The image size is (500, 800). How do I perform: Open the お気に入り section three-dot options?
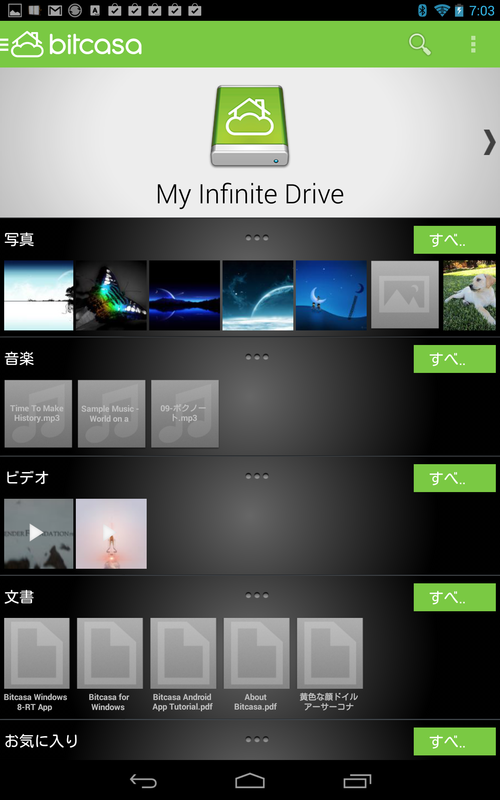[257, 739]
